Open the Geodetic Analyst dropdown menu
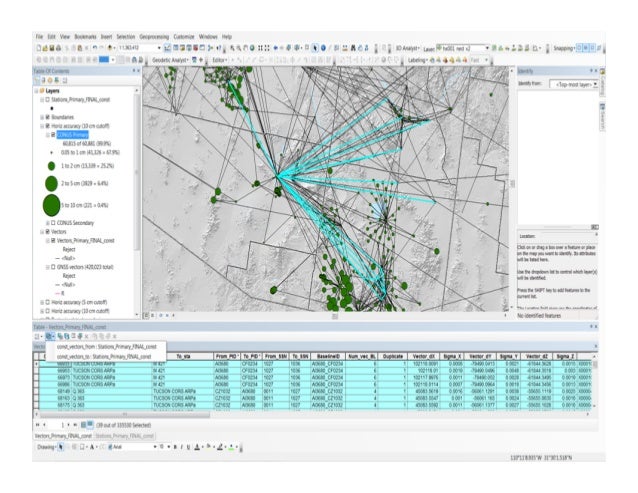The width and height of the screenshot is (638, 493). click(x=170, y=60)
